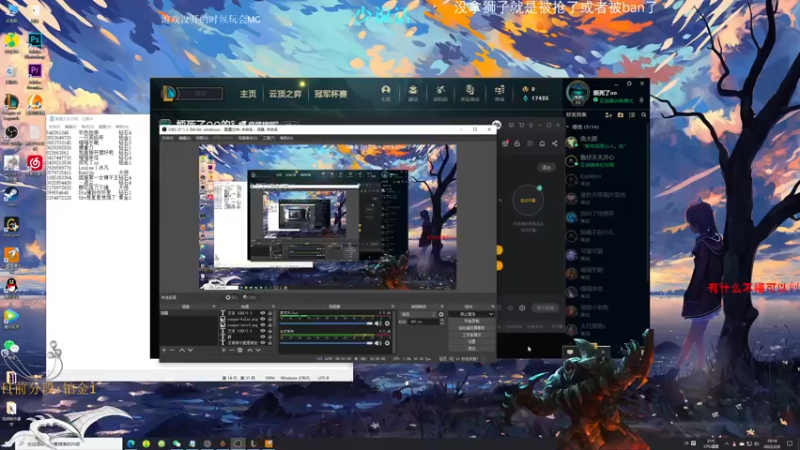Click OBS 设置 button
This screenshot has height=450, width=800.
[x=472, y=342]
